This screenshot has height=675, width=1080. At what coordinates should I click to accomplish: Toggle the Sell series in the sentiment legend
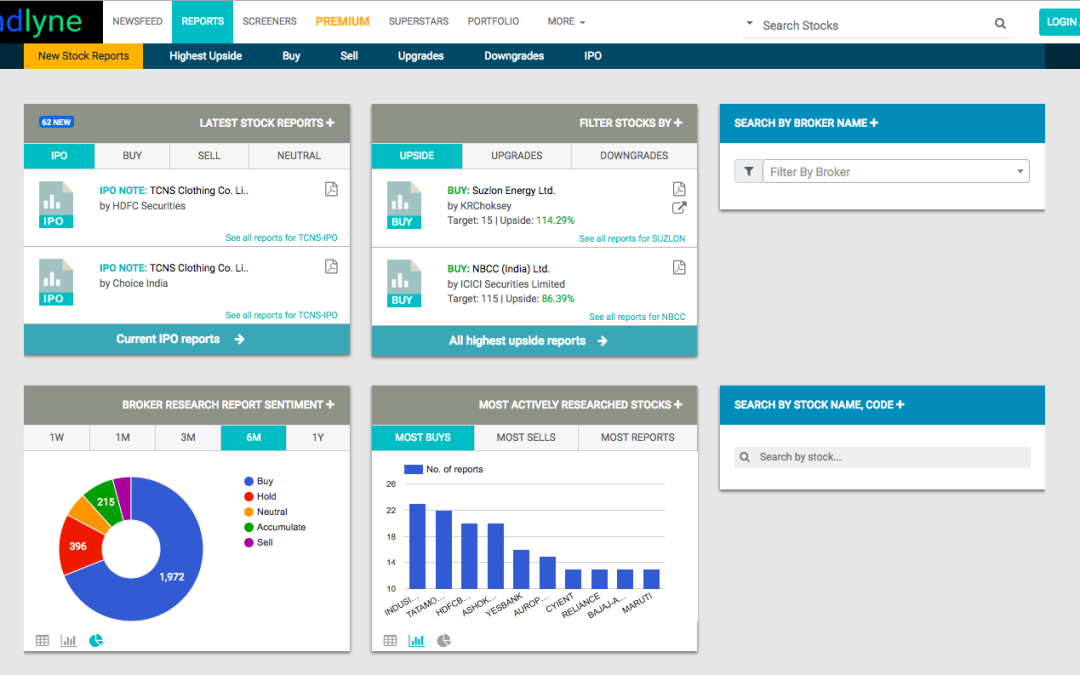[x=259, y=543]
